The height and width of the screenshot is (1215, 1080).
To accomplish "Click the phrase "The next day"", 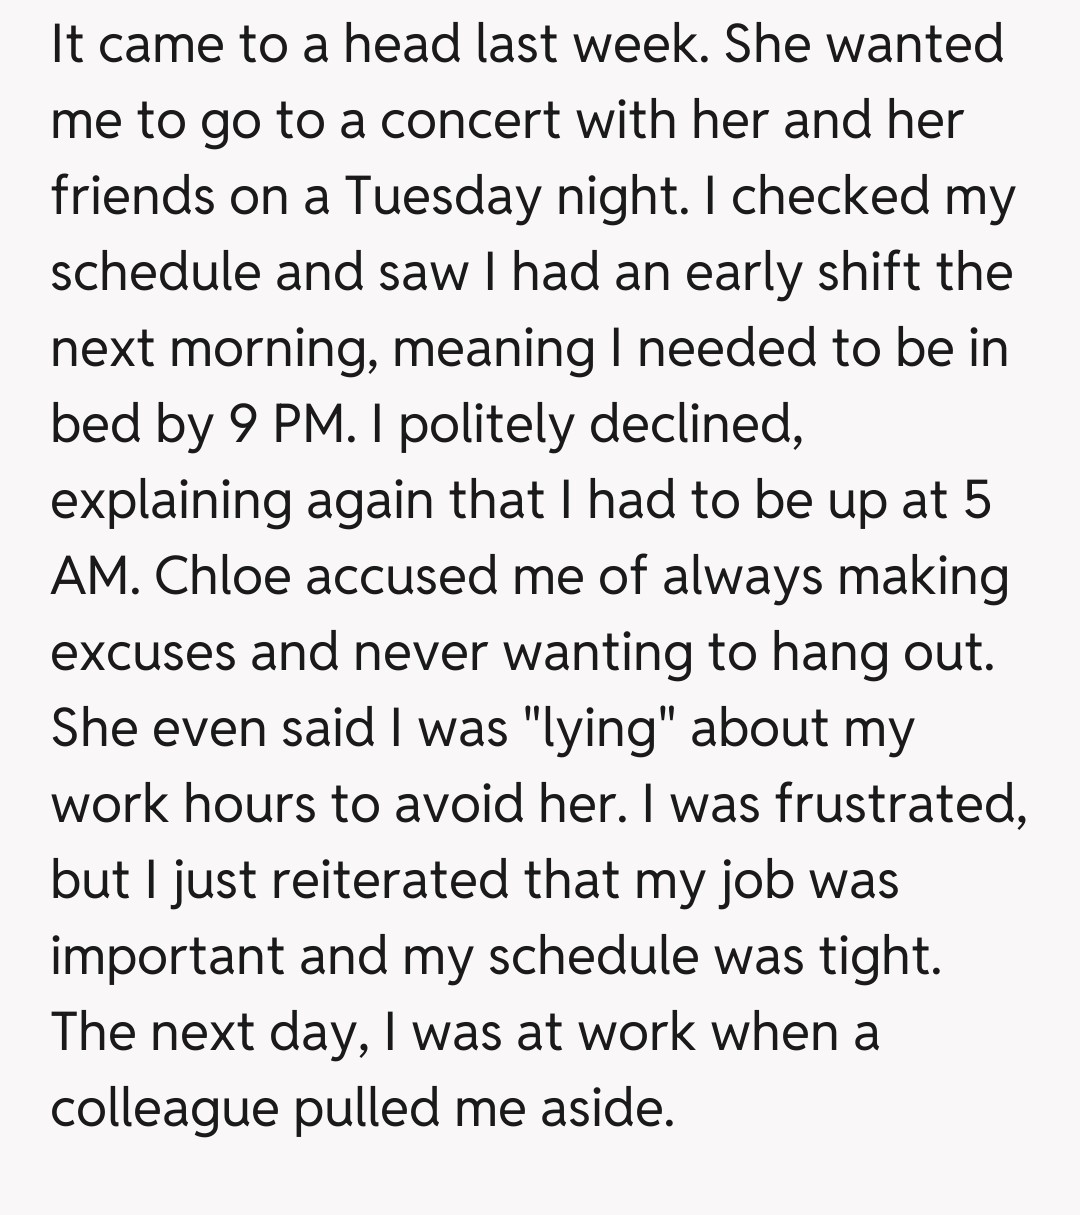I will coord(203,1032).
